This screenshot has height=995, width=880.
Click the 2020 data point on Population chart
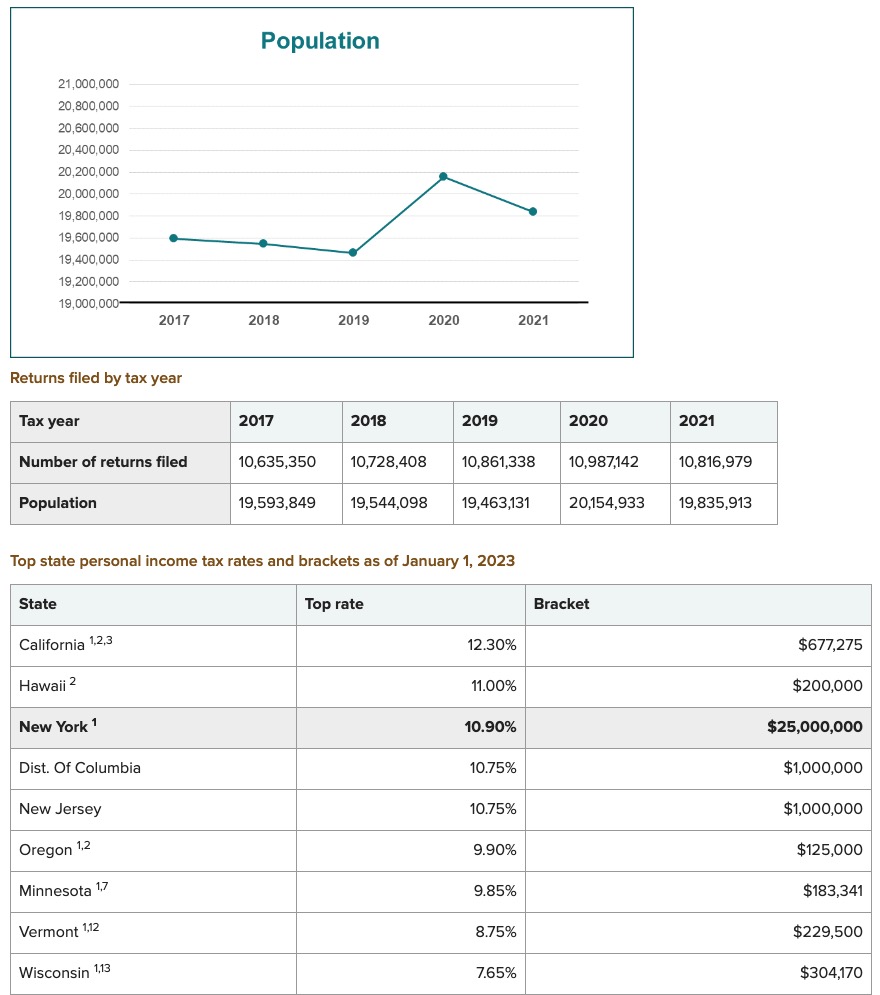click(443, 176)
